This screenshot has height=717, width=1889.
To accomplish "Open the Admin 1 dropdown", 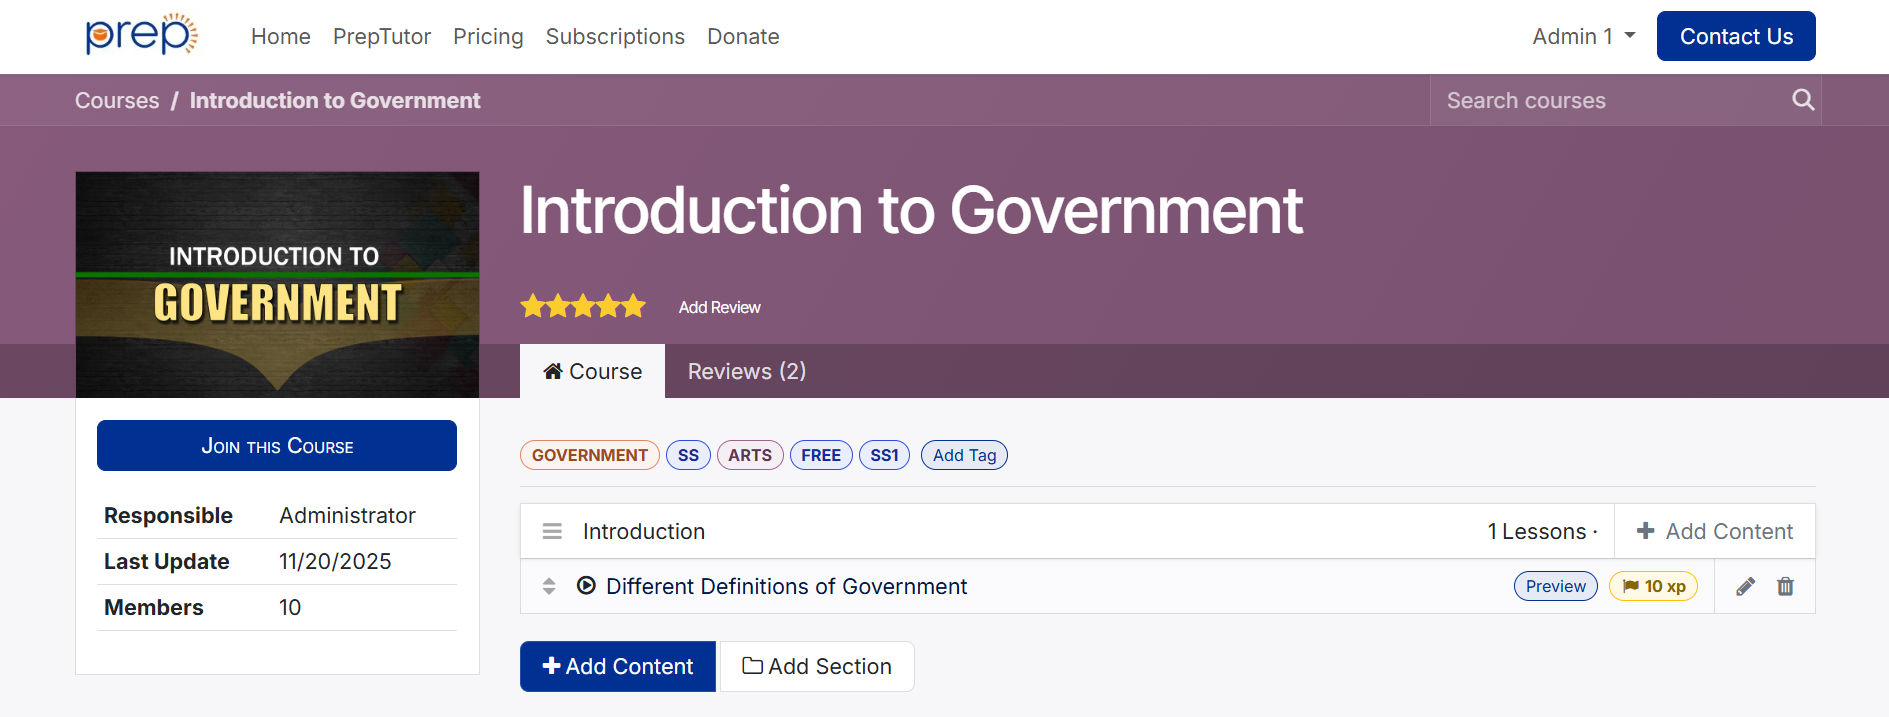I will click(x=1583, y=36).
